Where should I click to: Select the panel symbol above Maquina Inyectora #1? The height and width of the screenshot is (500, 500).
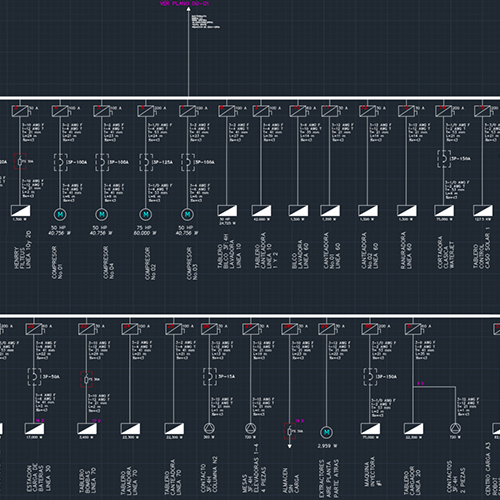[370, 429]
